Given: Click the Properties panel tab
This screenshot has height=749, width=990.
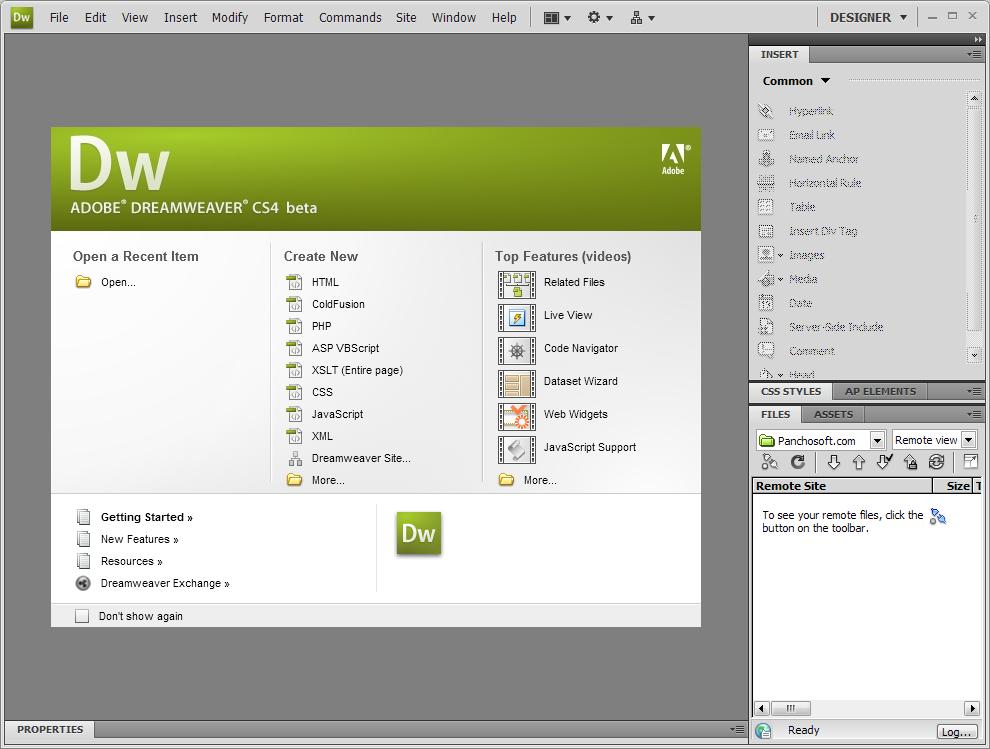Looking at the screenshot, I should (50, 729).
